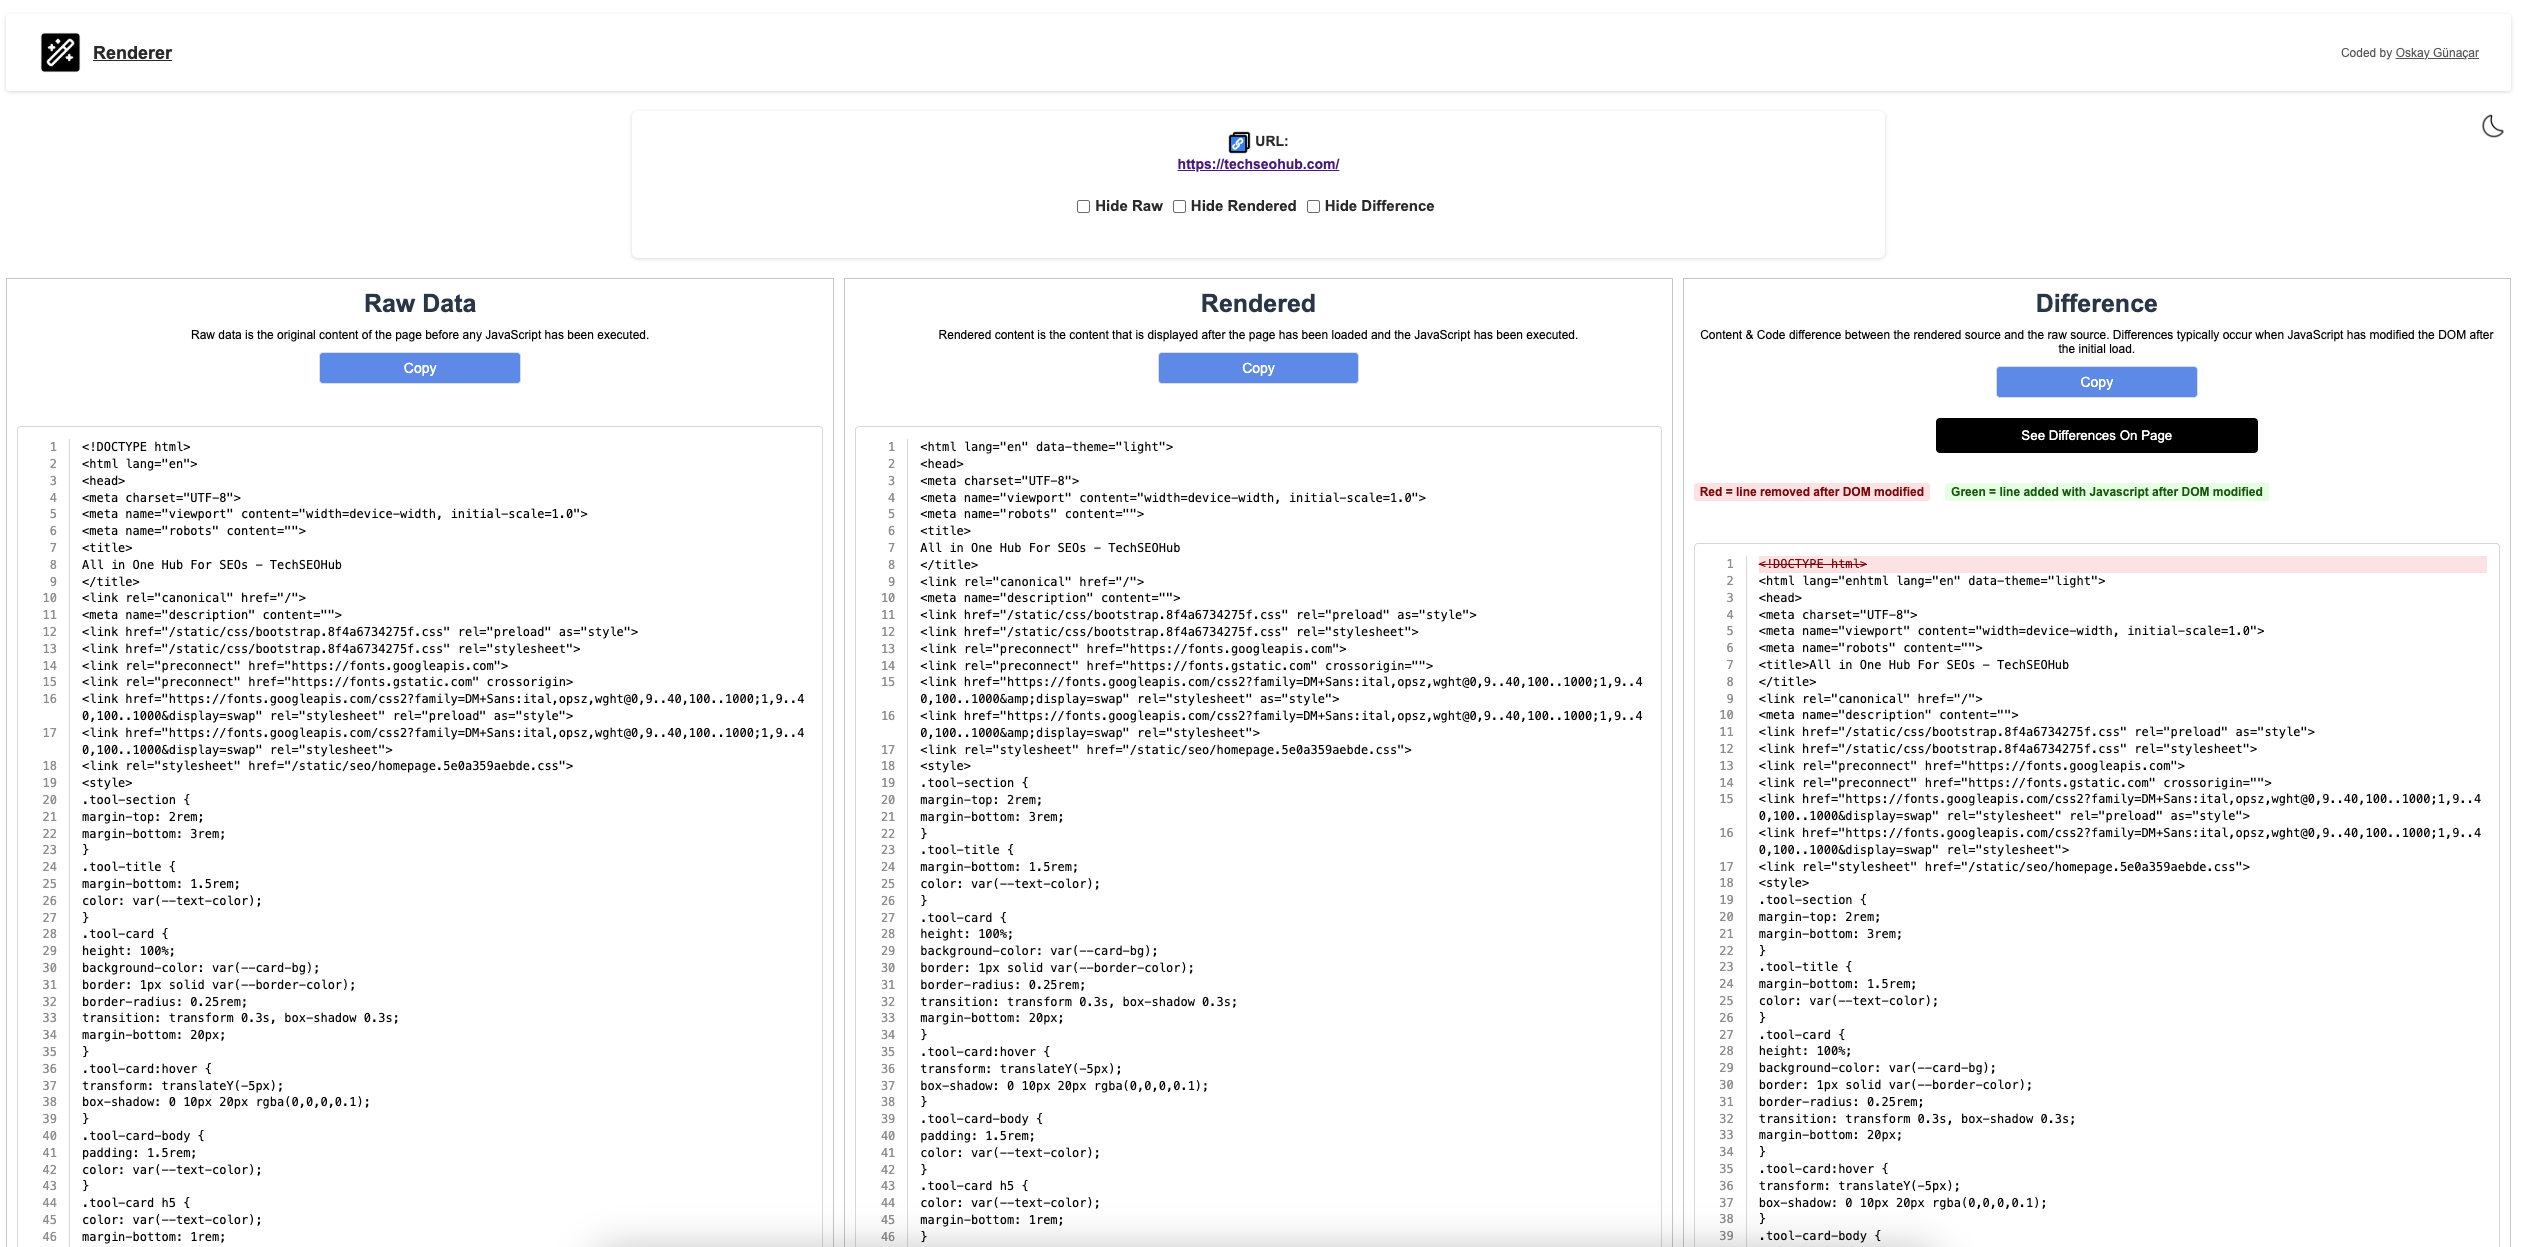
Task: Select the Rendered heading
Action: pyautogui.click(x=1258, y=303)
